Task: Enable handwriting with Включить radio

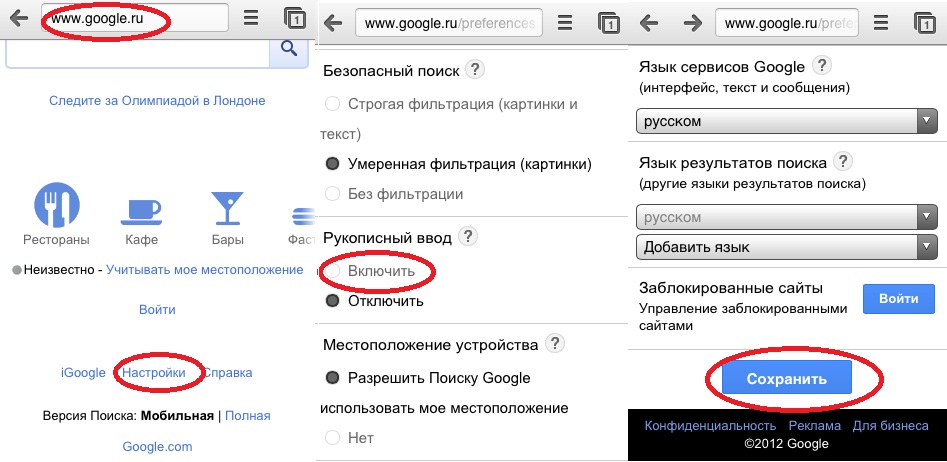Action: click(x=332, y=271)
